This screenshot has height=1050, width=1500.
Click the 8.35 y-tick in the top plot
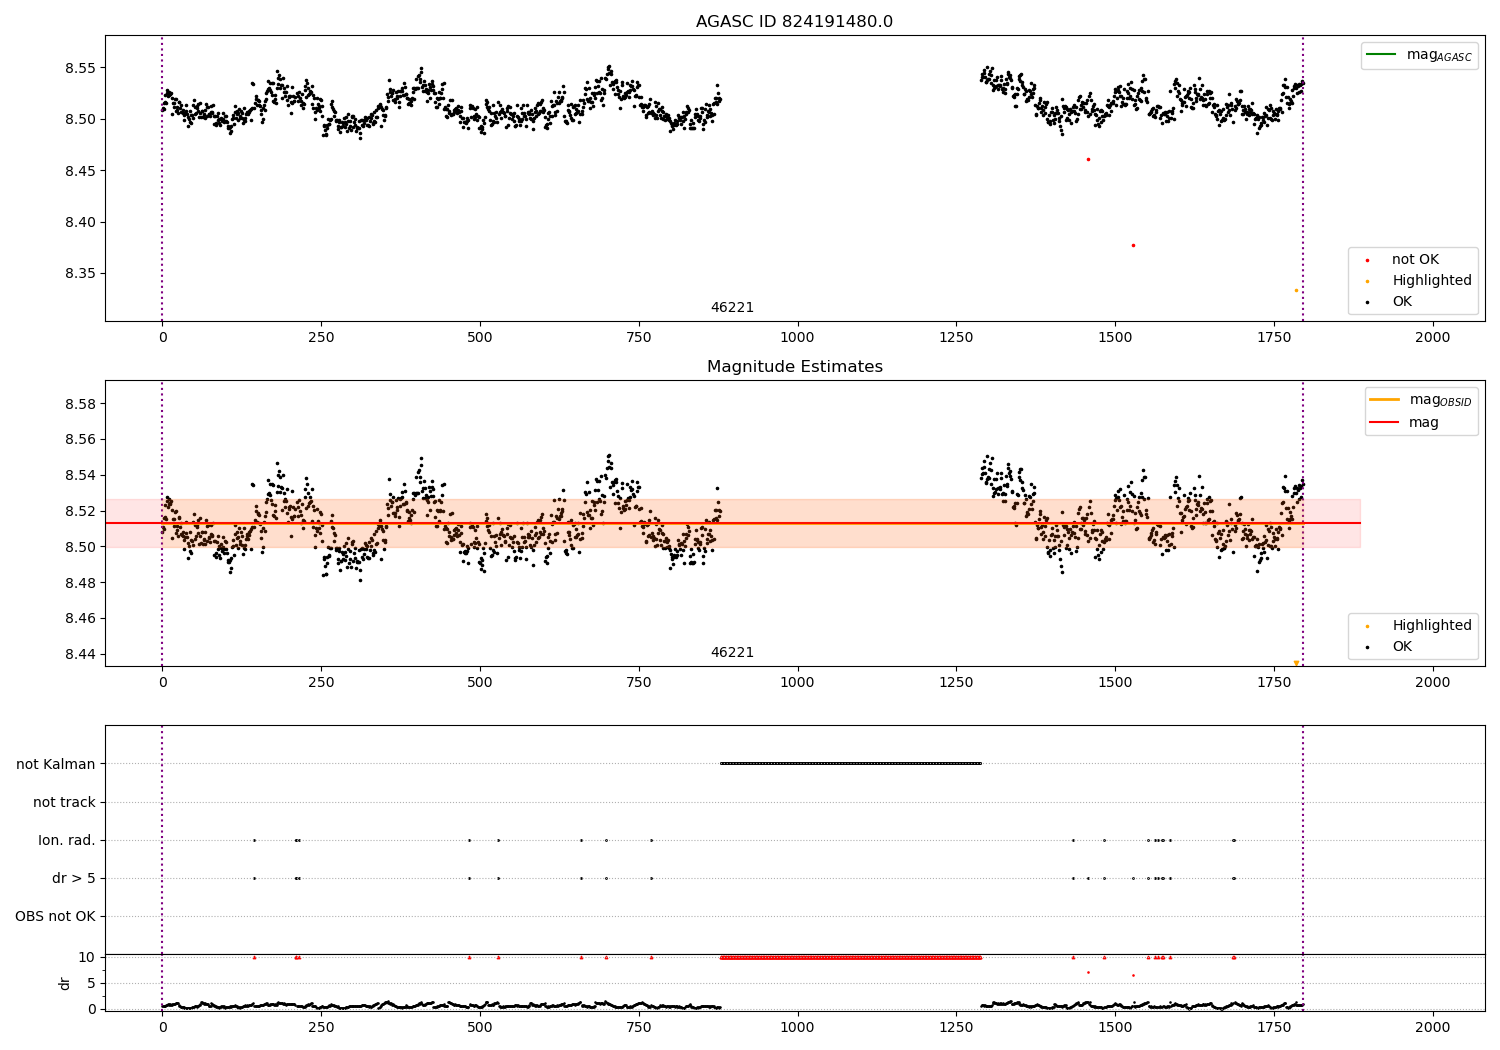(x=79, y=273)
